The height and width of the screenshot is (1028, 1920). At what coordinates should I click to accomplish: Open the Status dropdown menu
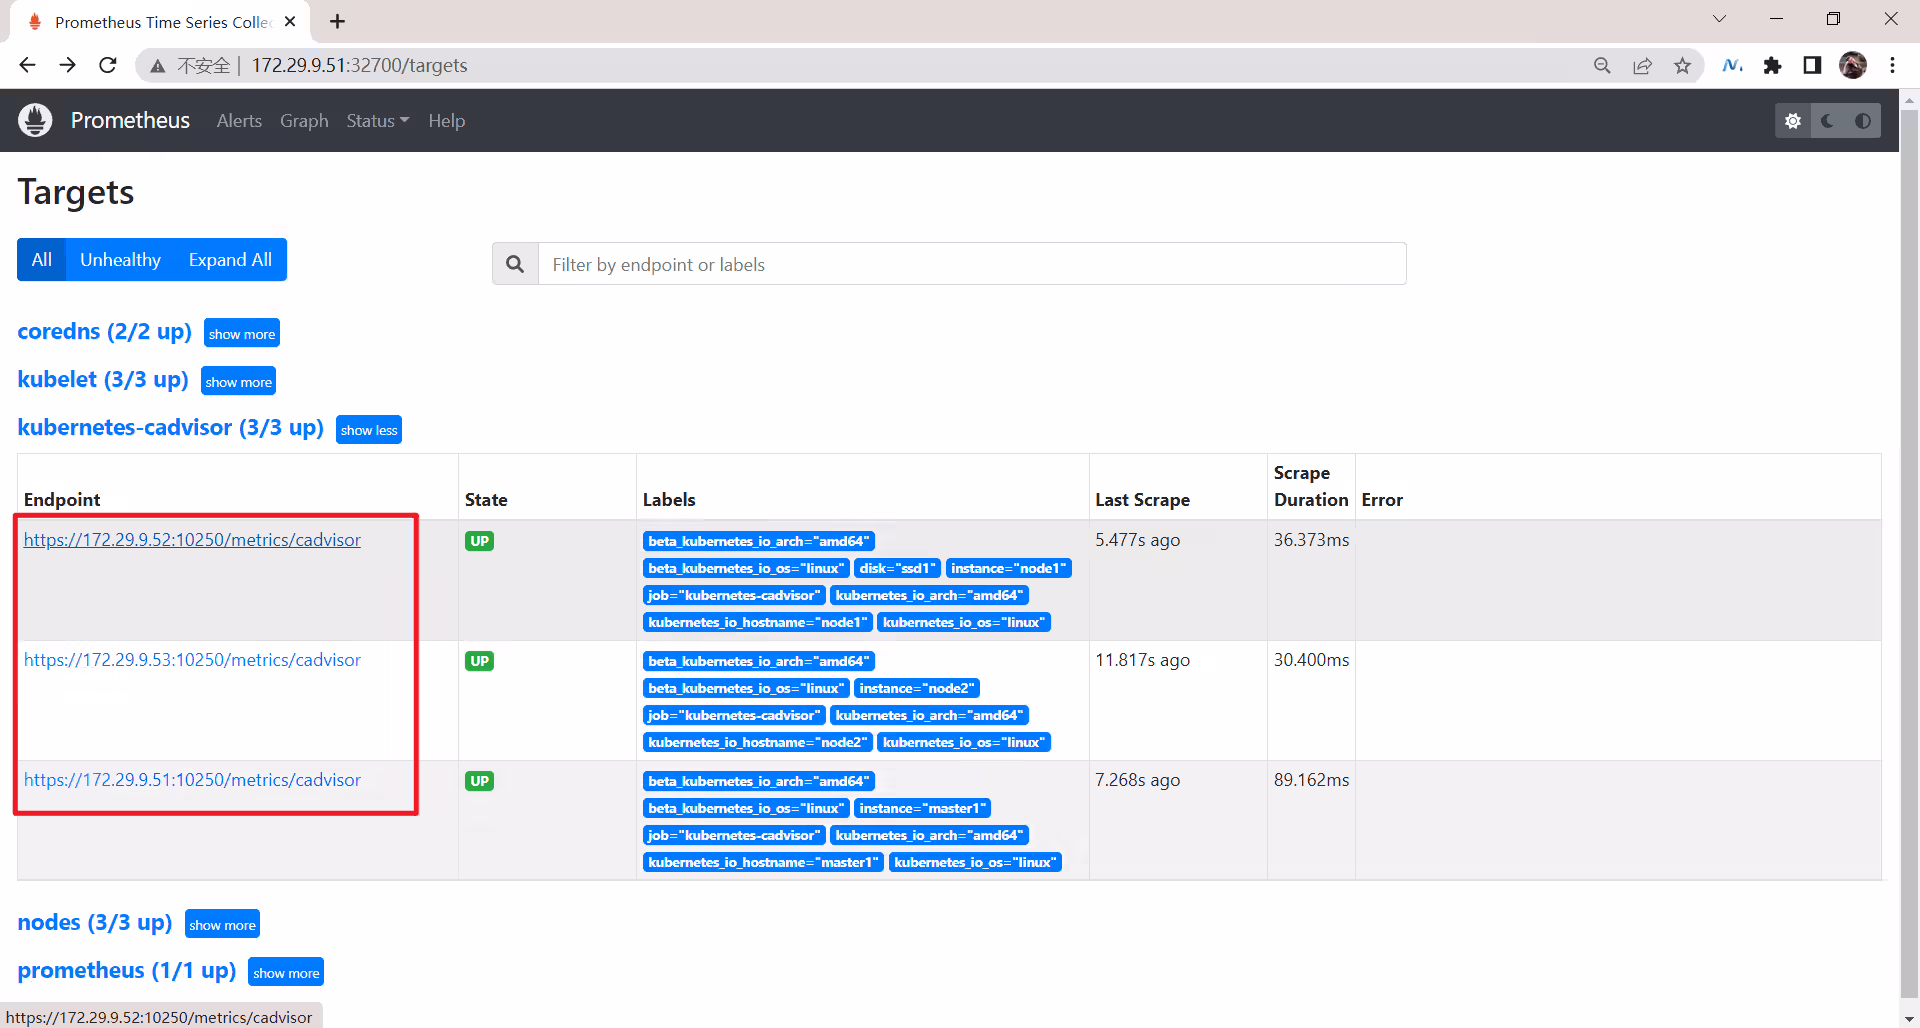[378, 120]
